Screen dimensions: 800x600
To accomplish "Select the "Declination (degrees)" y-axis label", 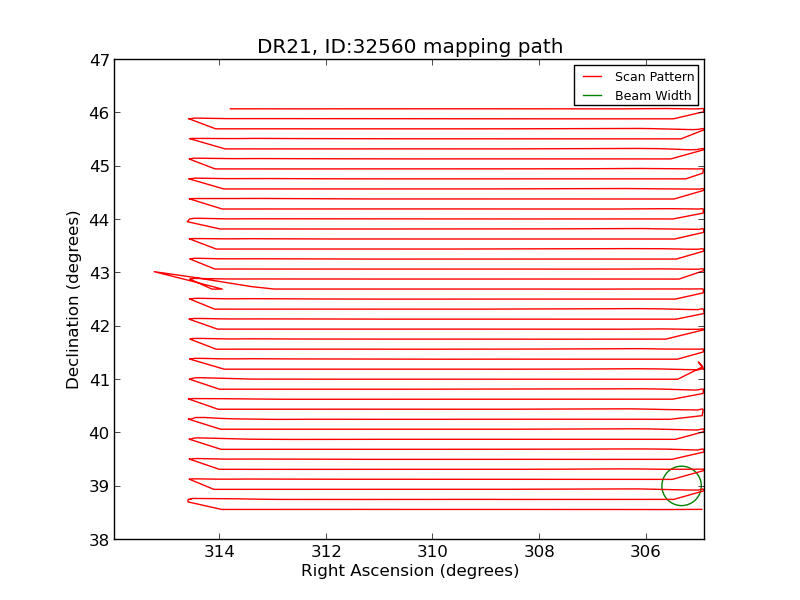I will [x=72, y=300].
